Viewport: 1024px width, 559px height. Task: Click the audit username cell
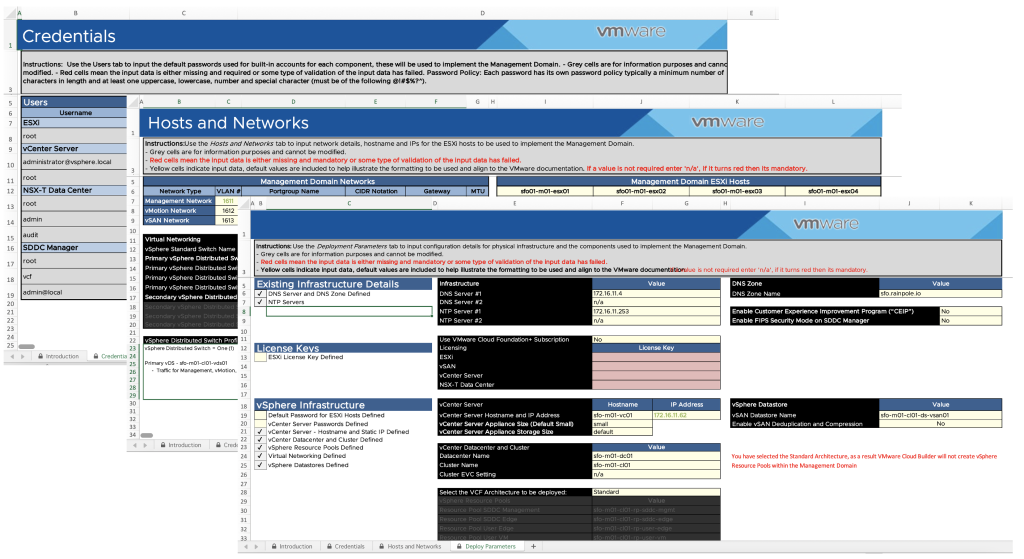coord(74,235)
